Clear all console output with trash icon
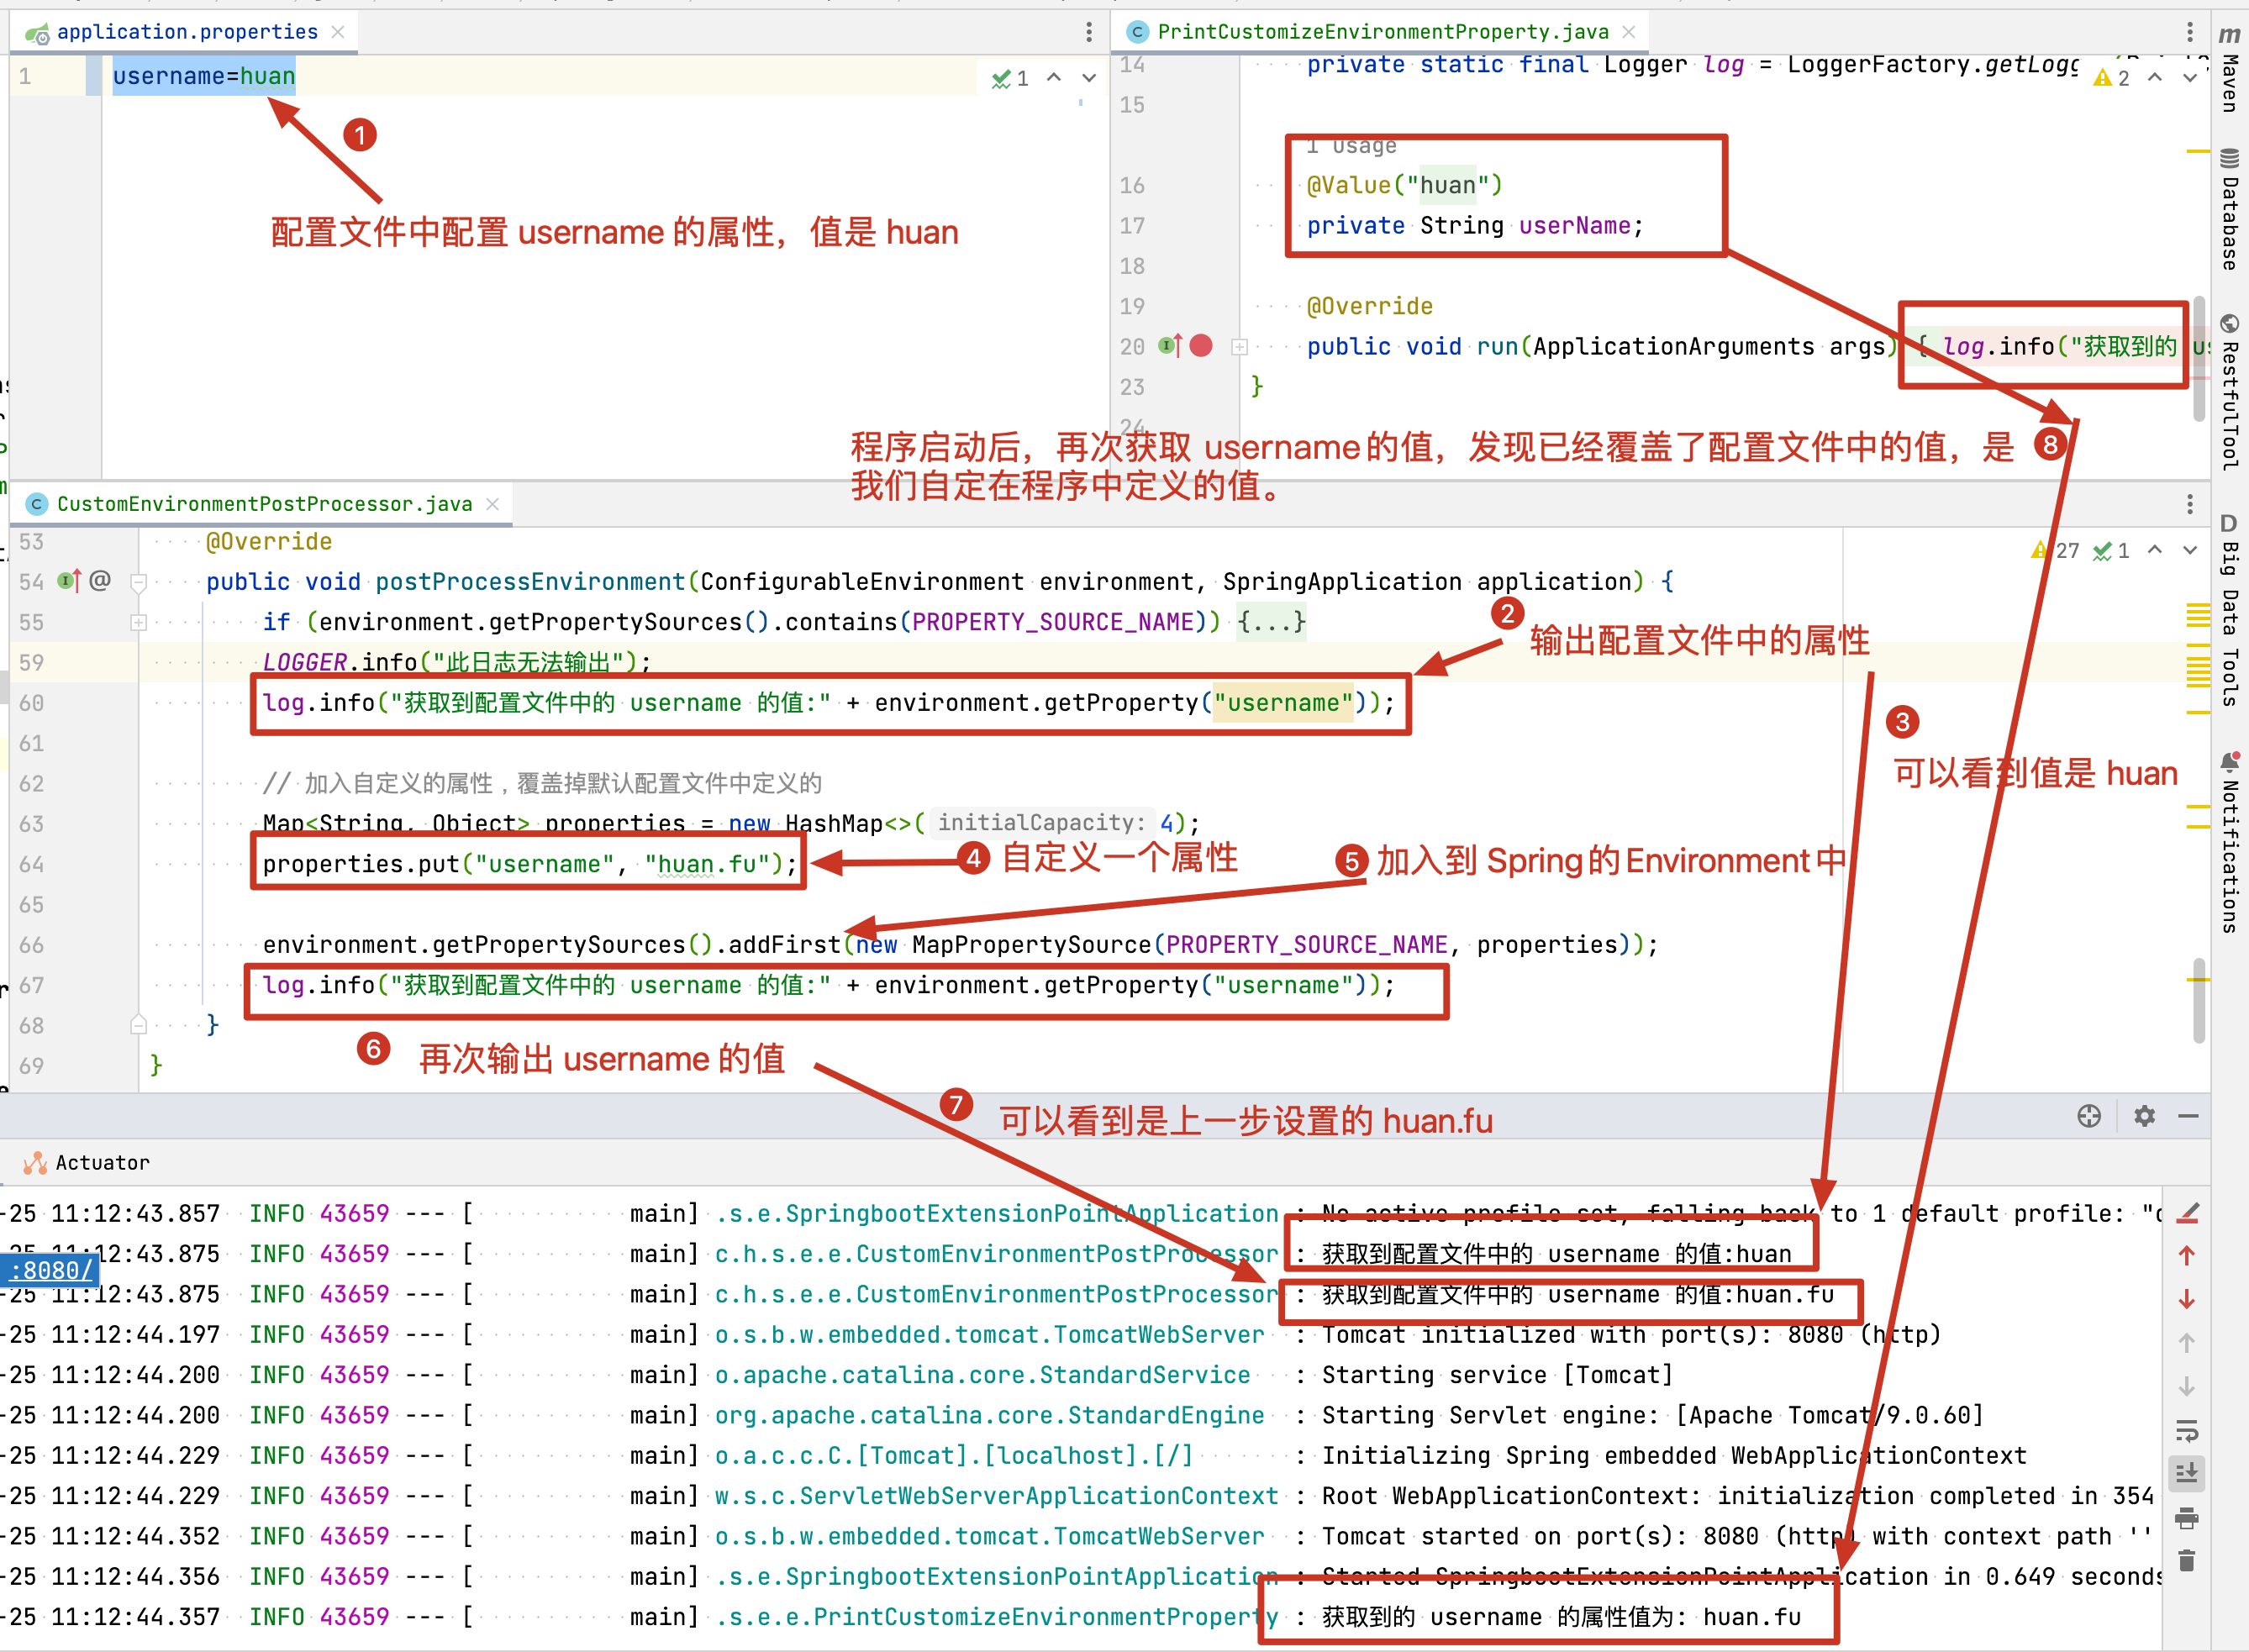This screenshot has height=1652, width=2249. pos(2188,1558)
